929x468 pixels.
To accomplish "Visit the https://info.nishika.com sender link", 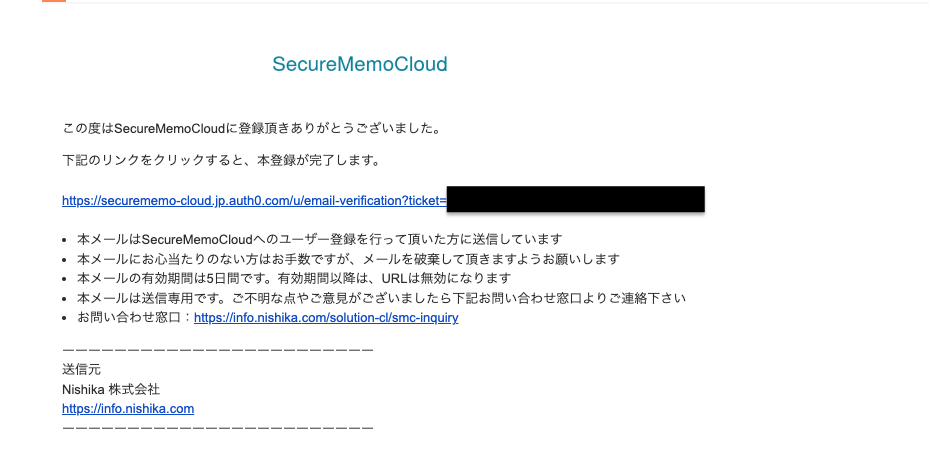I will click(x=128, y=409).
